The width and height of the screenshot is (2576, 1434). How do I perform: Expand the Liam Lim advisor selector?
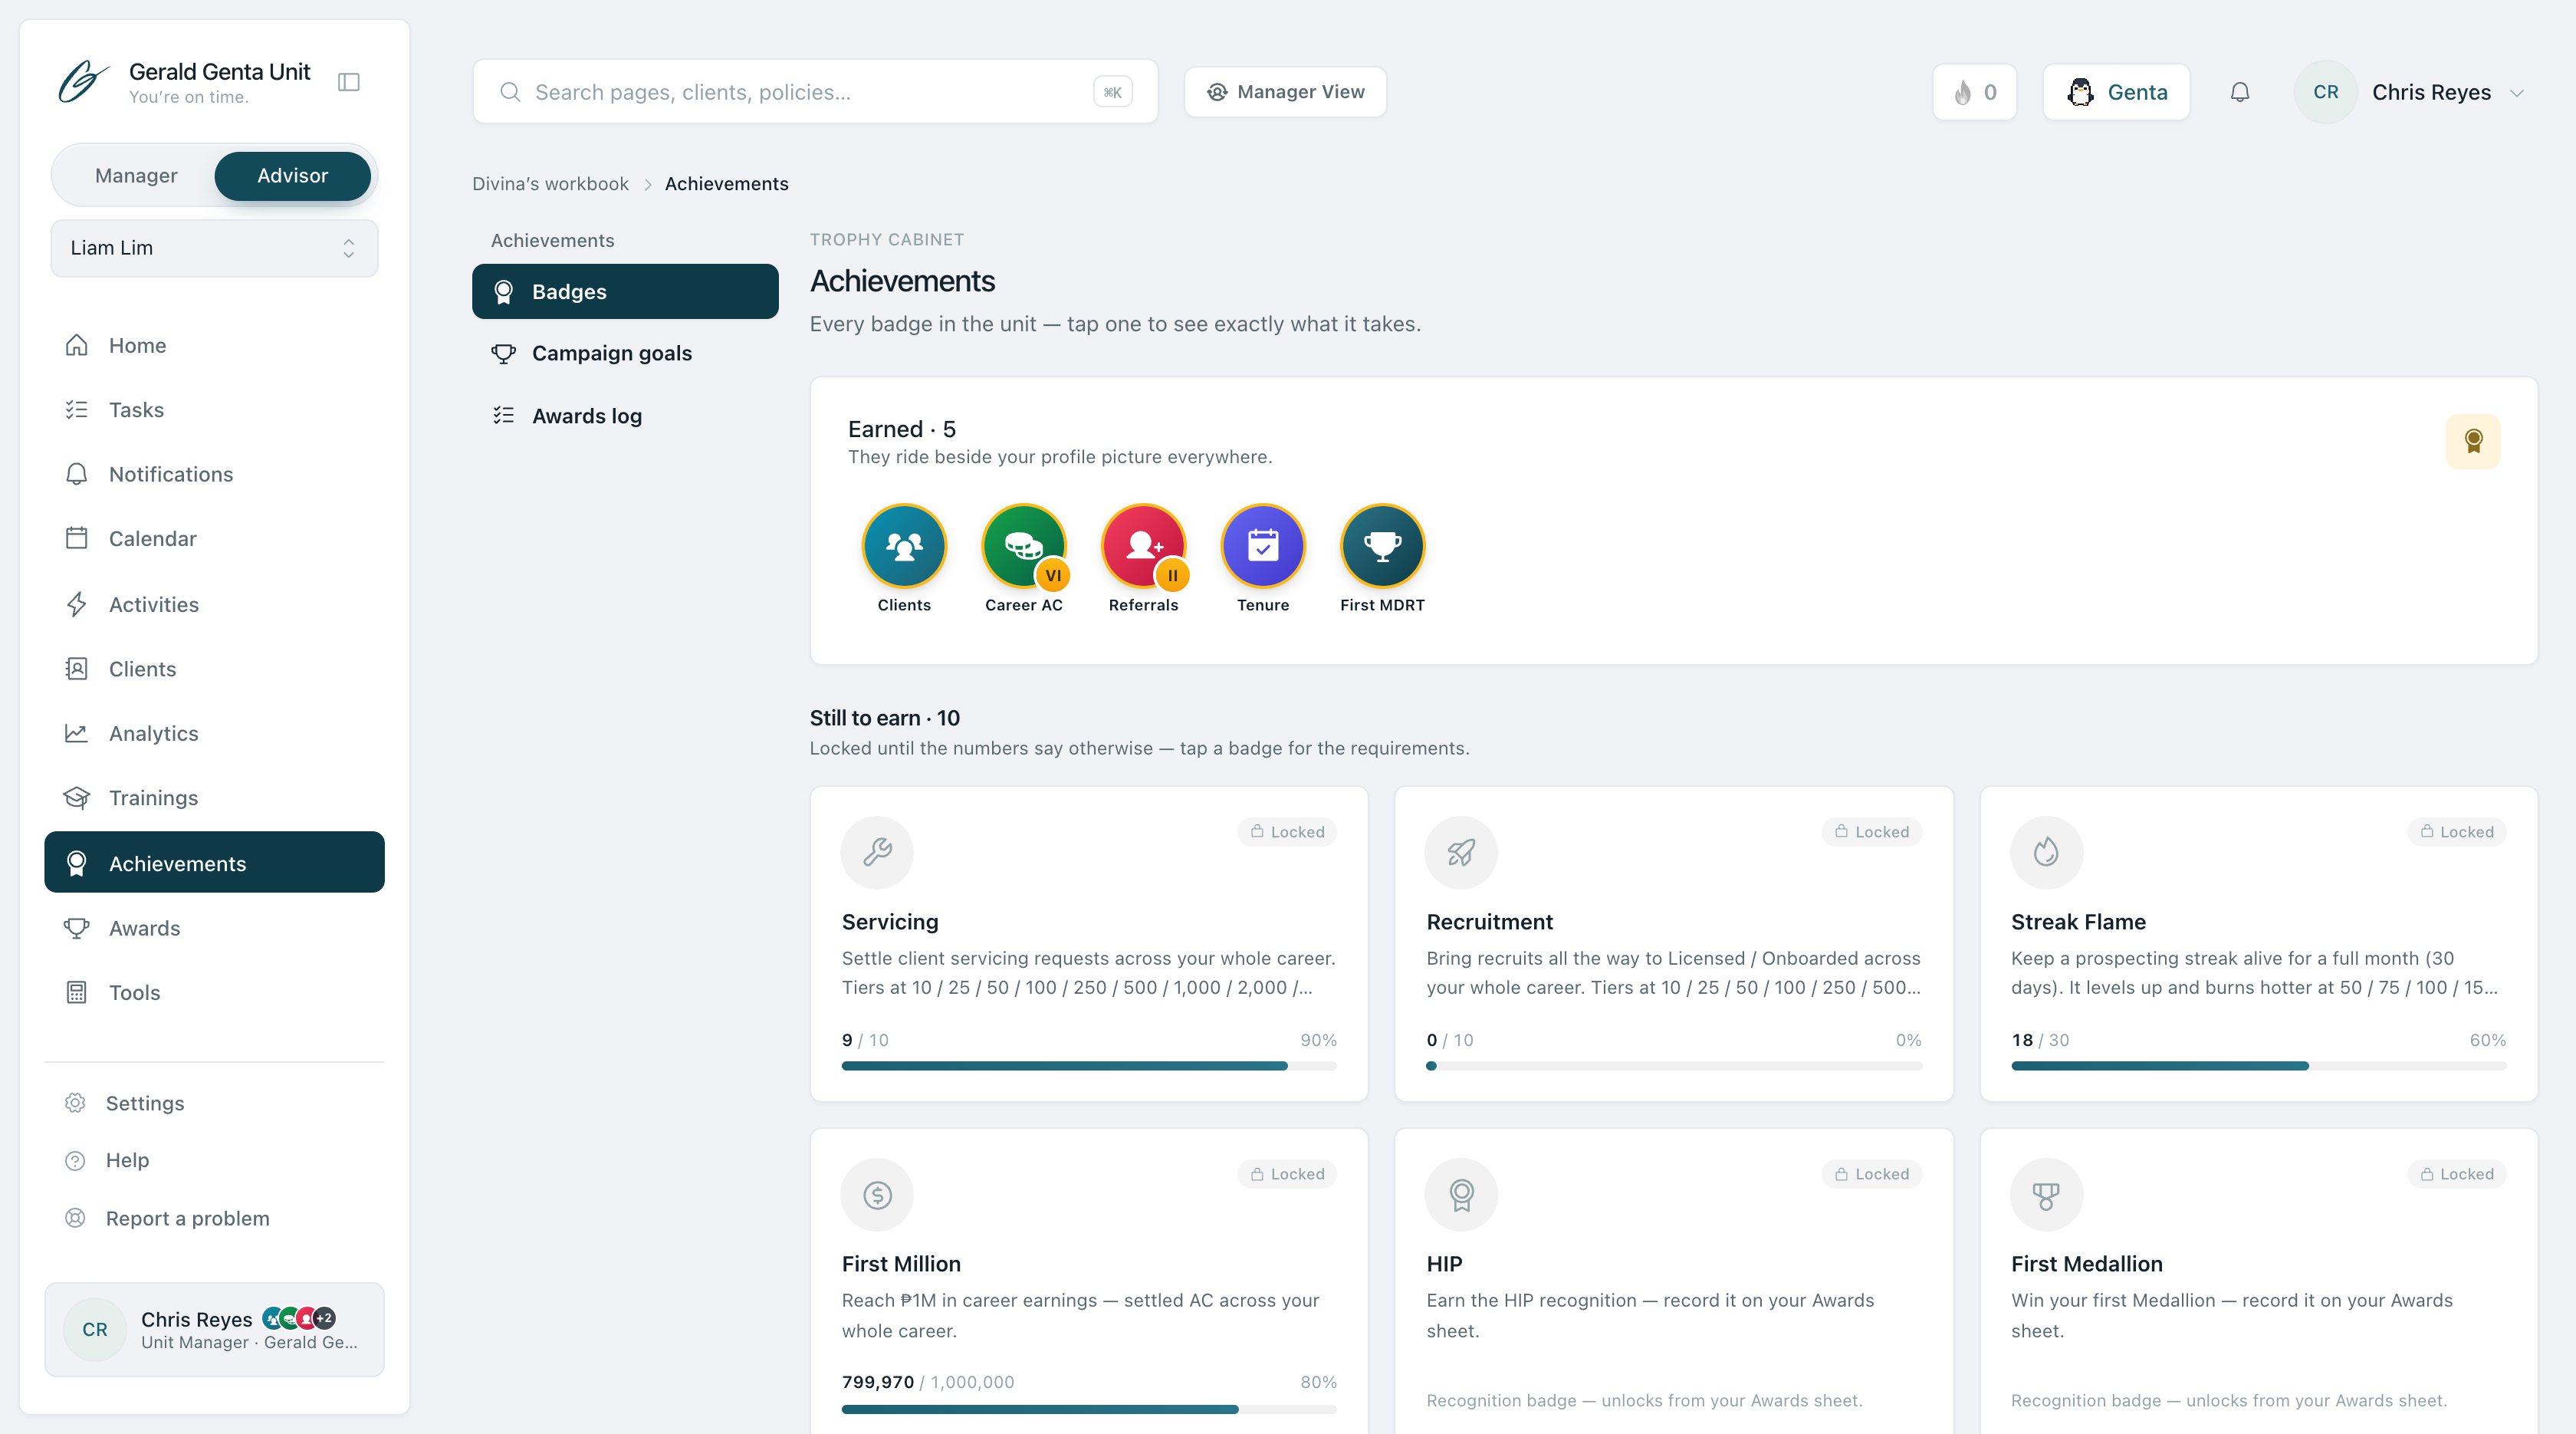pyautogui.click(x=214, y=248)
